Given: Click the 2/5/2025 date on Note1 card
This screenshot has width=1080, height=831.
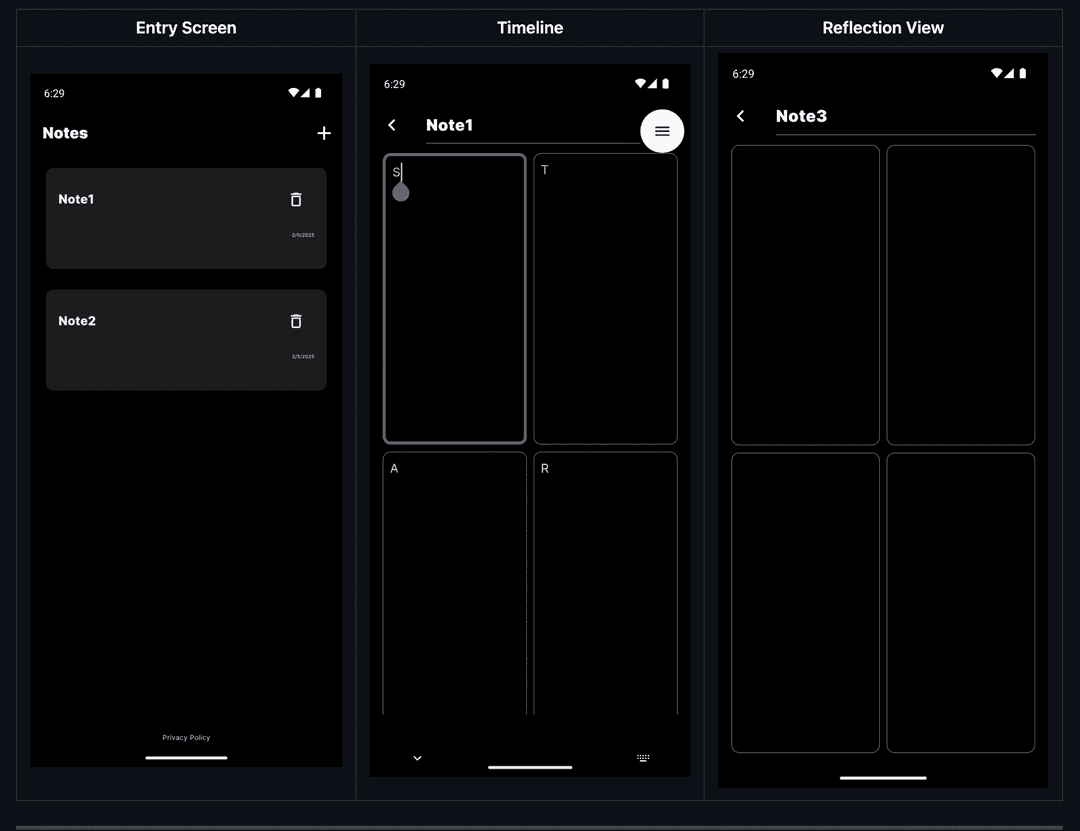Looking at the screenshot, I should coord(303,235).
